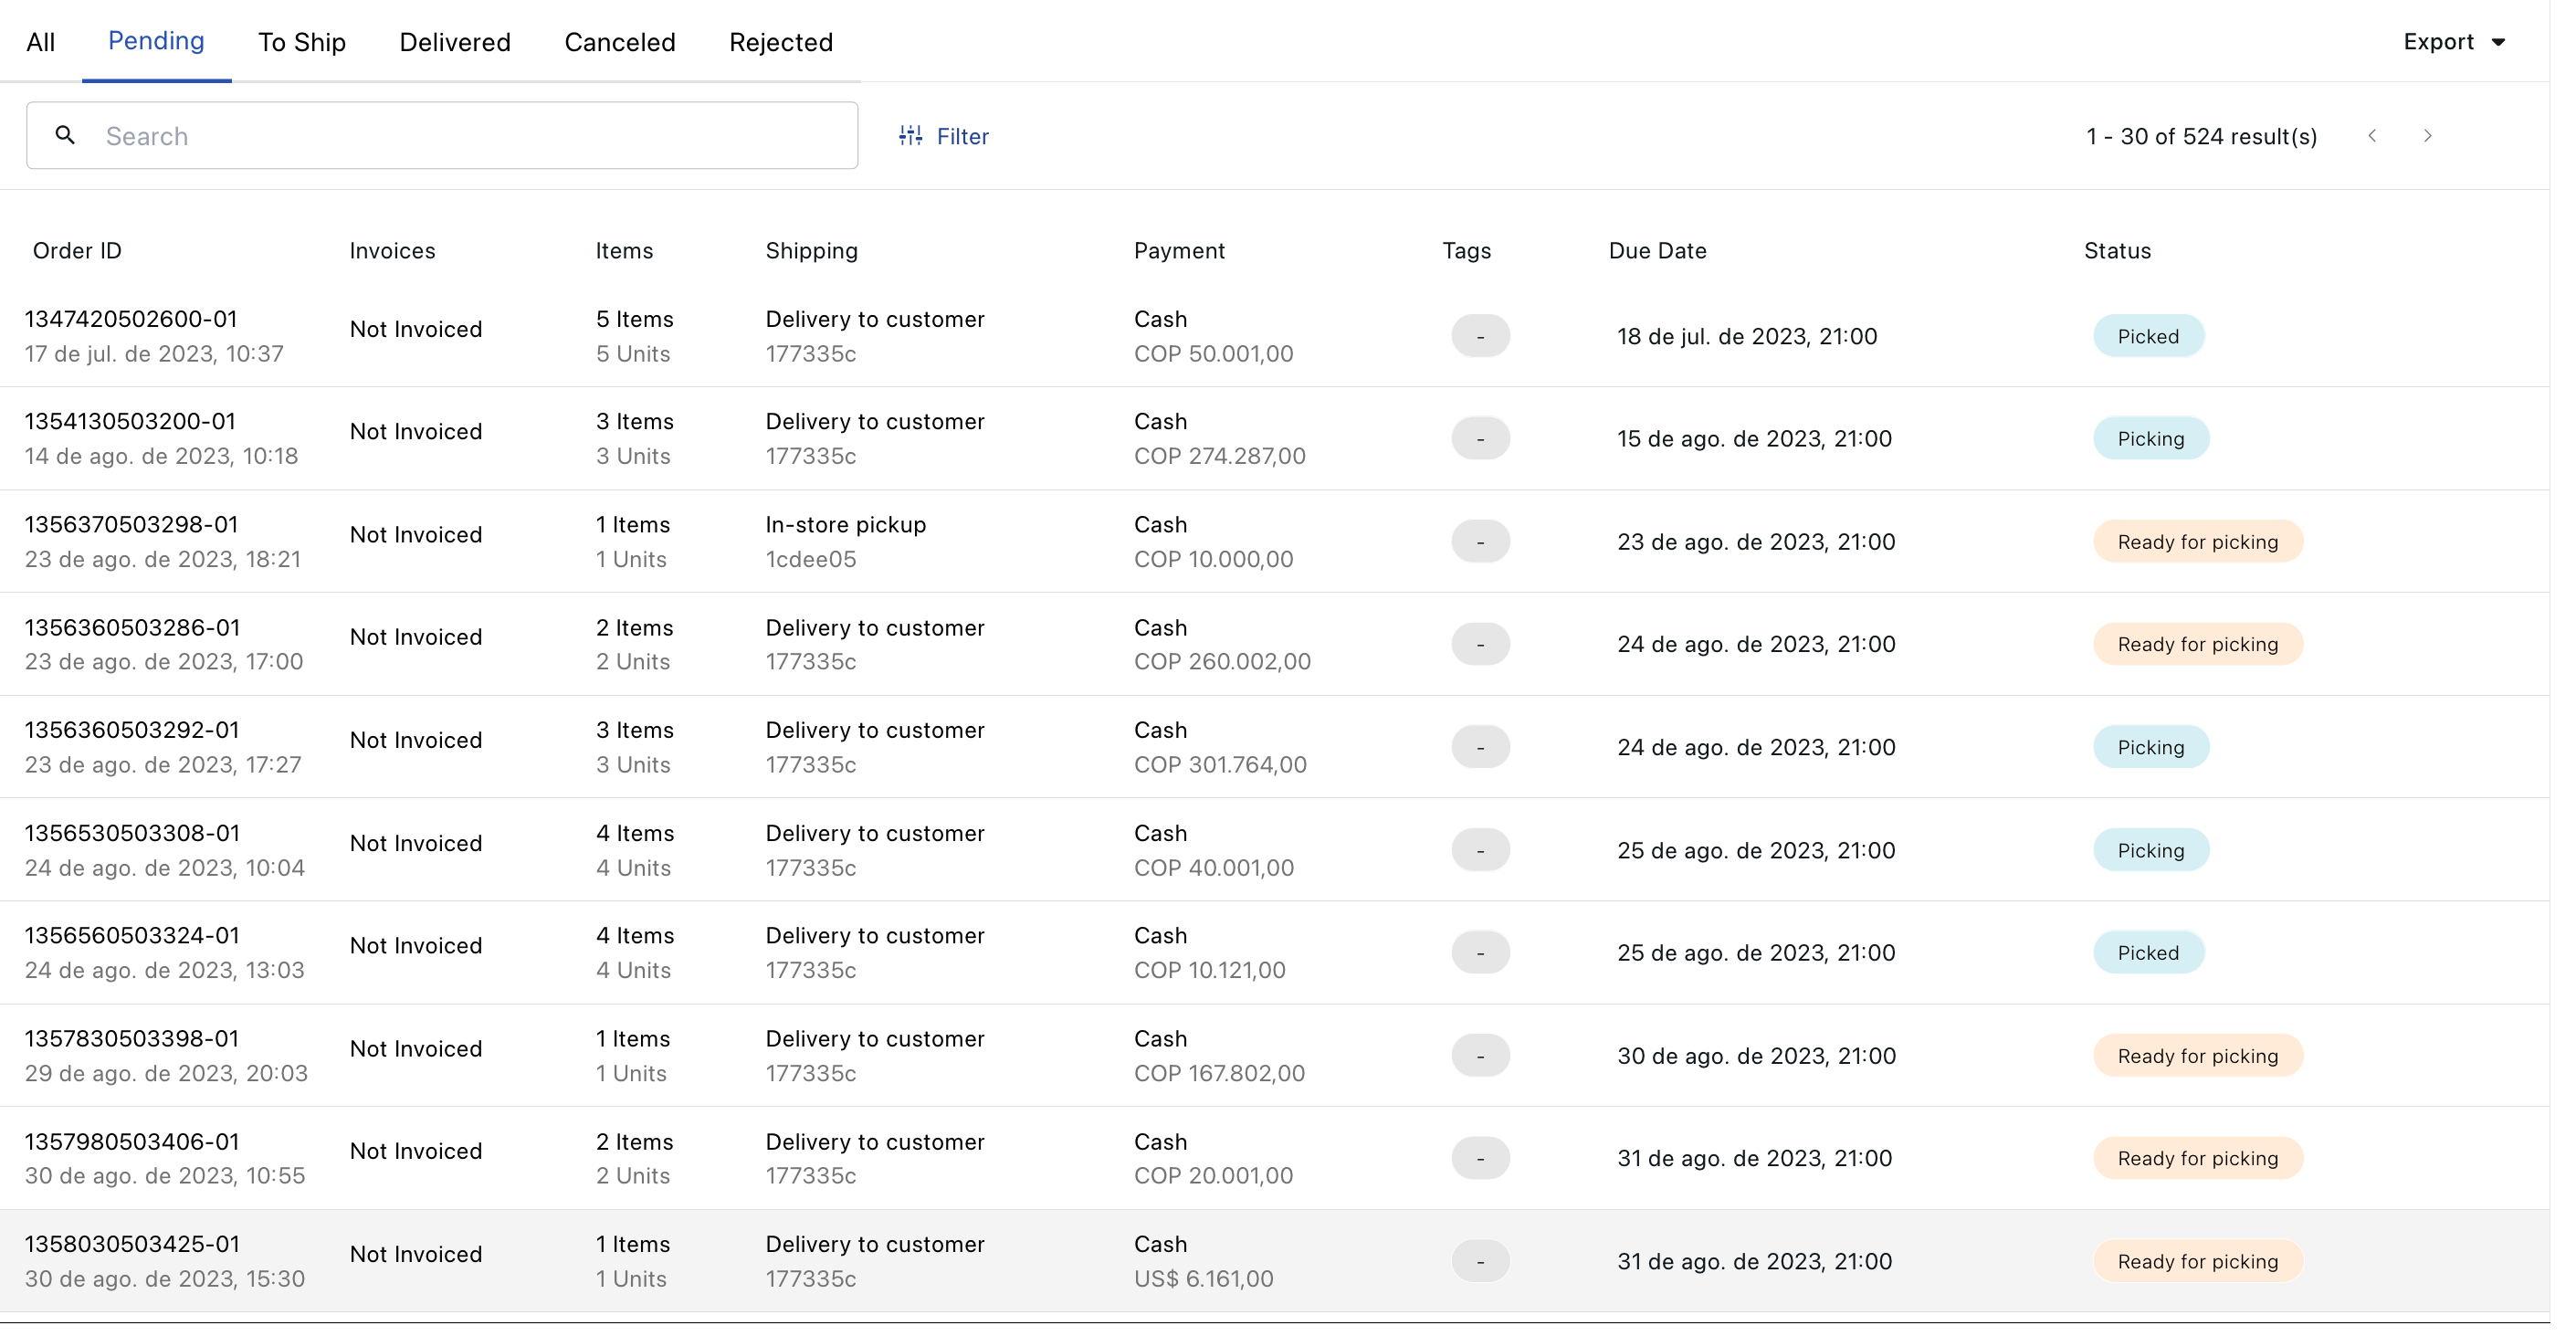
Task: Open order 1356360503286-01
Action: (132, 628)
